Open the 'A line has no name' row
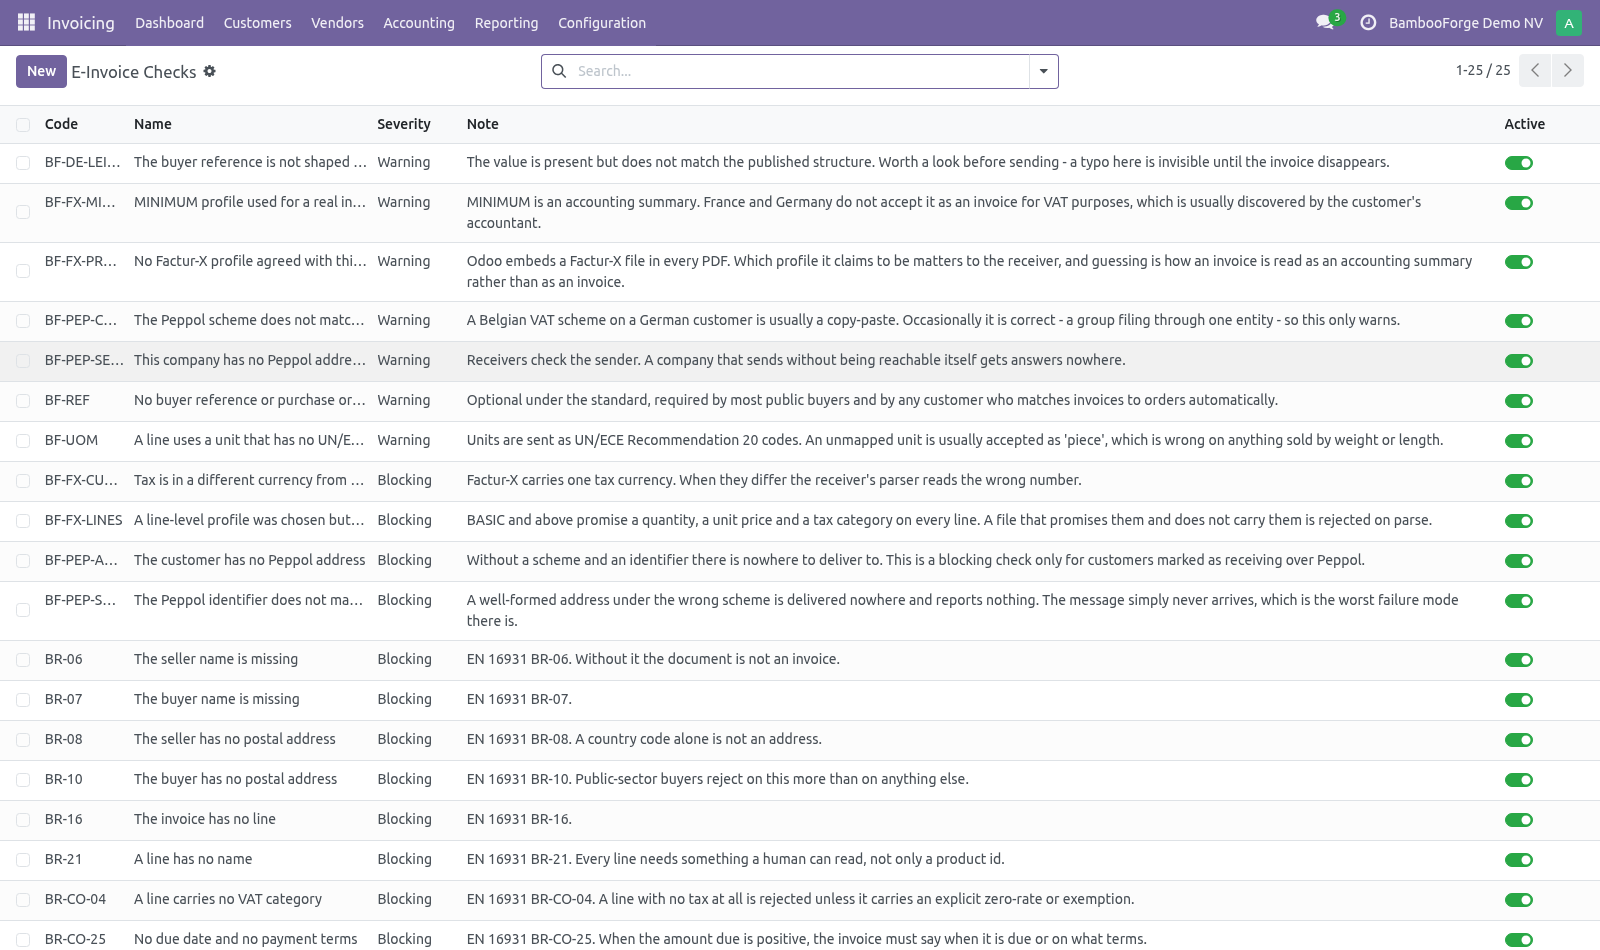This screenshot has width=1600, height=950. [193, 859]
